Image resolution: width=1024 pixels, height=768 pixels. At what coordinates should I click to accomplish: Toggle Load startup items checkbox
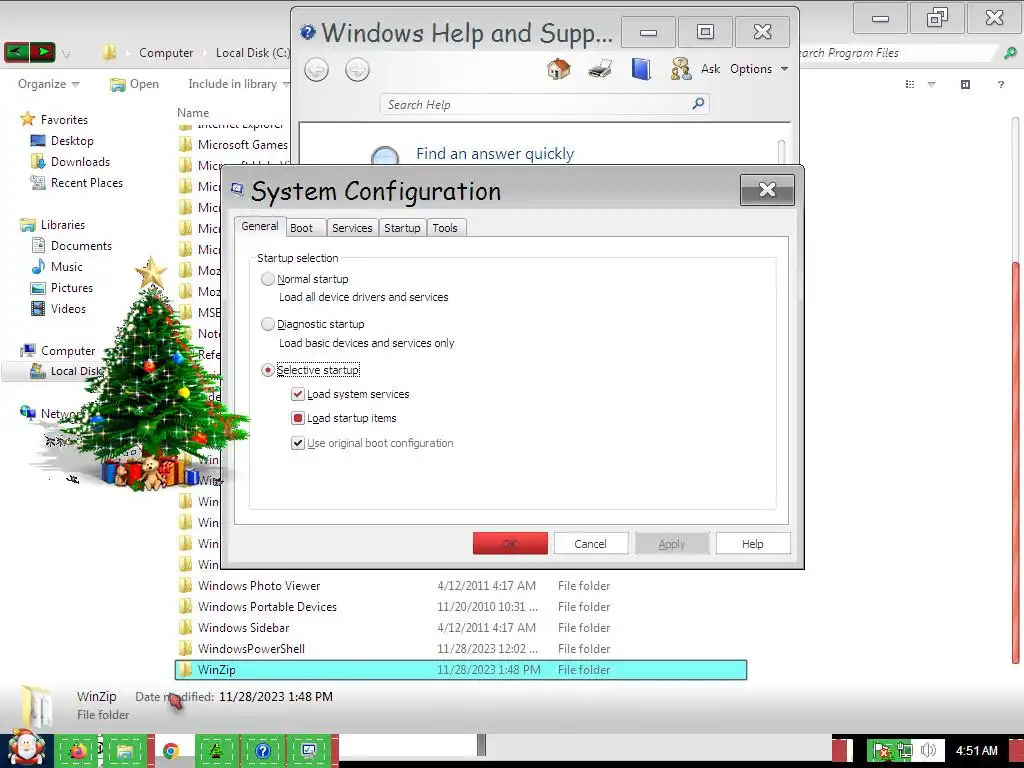point(298,418)
